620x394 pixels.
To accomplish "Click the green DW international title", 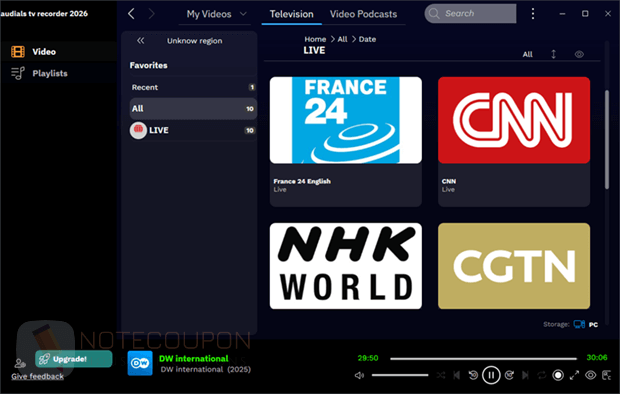I will pos(193,358).
